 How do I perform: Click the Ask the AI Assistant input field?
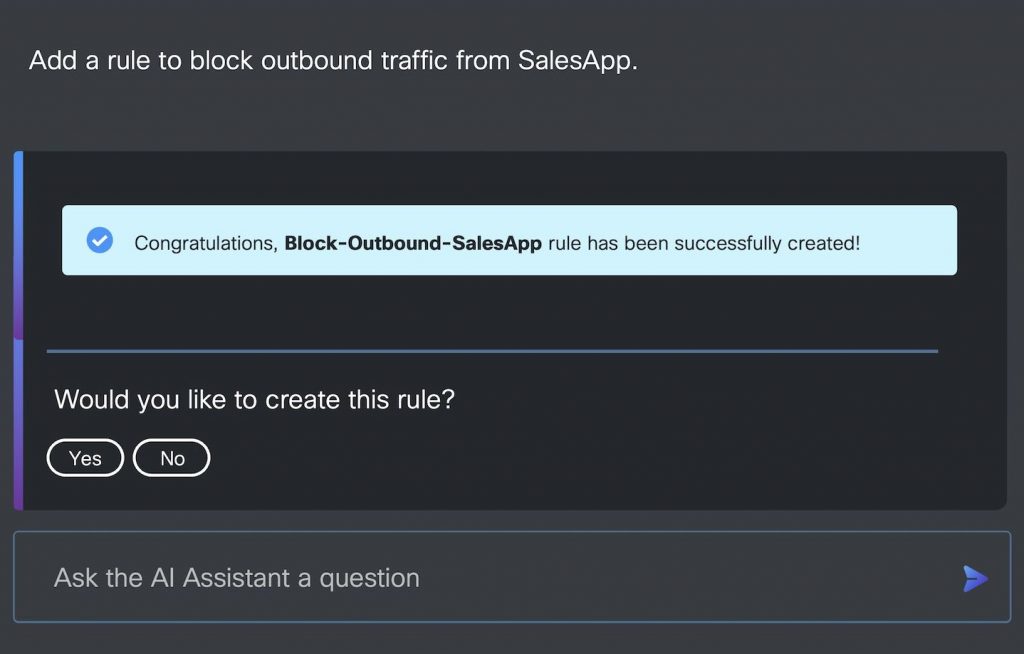pos(400,577)
